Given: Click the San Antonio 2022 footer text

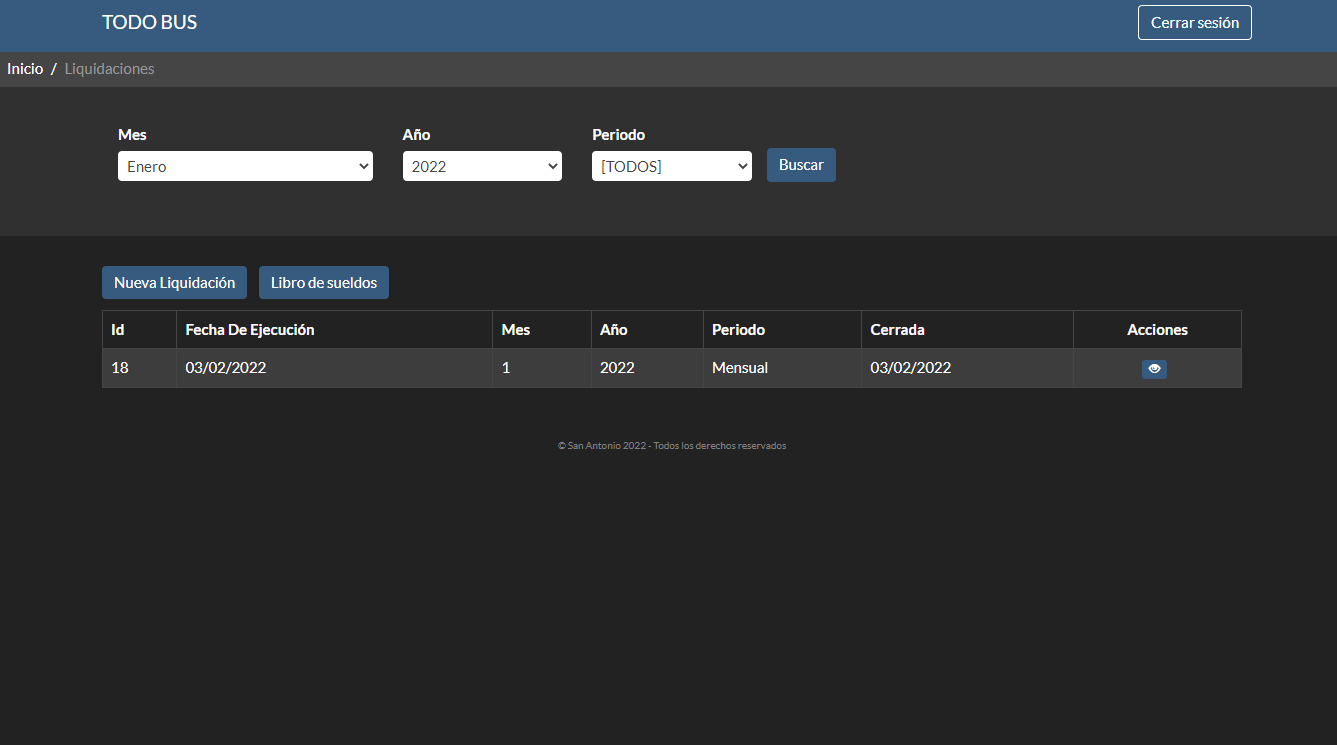Looking at the screenshot, I should (x=671, y=446).
